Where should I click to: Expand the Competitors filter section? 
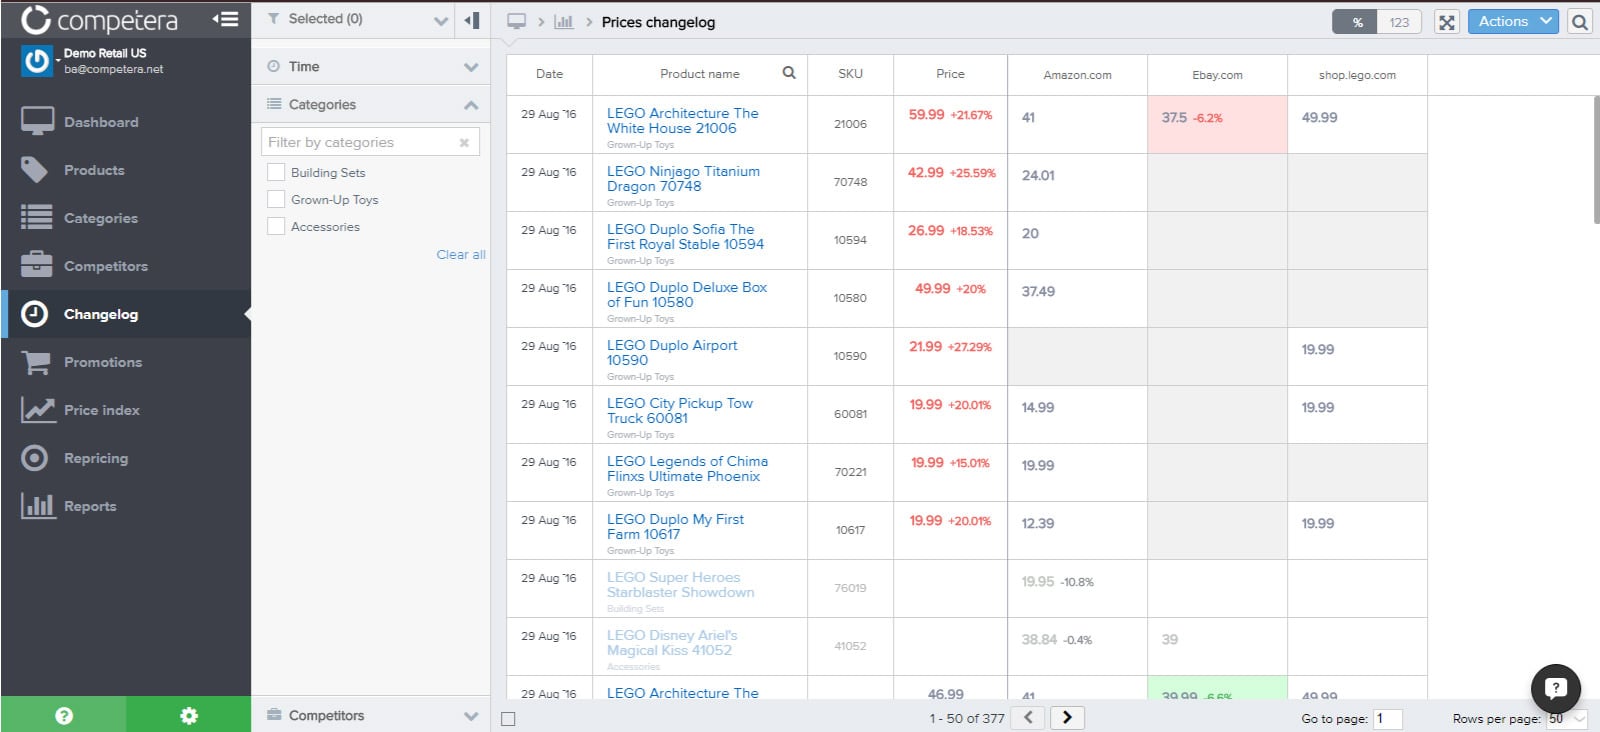471,716
